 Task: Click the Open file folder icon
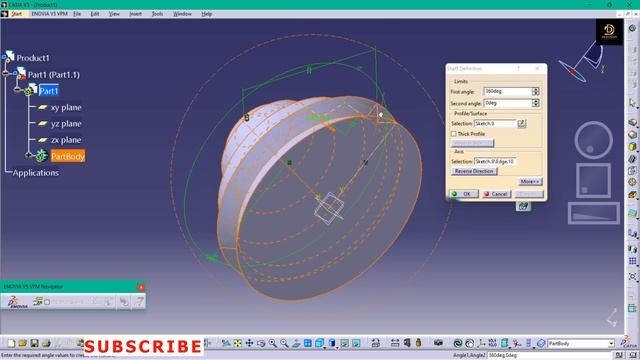(23, 343)
